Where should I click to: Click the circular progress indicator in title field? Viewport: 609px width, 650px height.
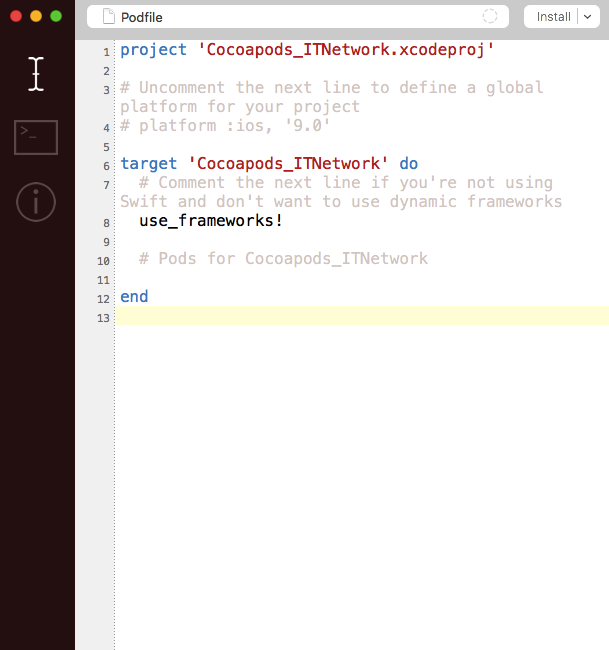(490, 17)
